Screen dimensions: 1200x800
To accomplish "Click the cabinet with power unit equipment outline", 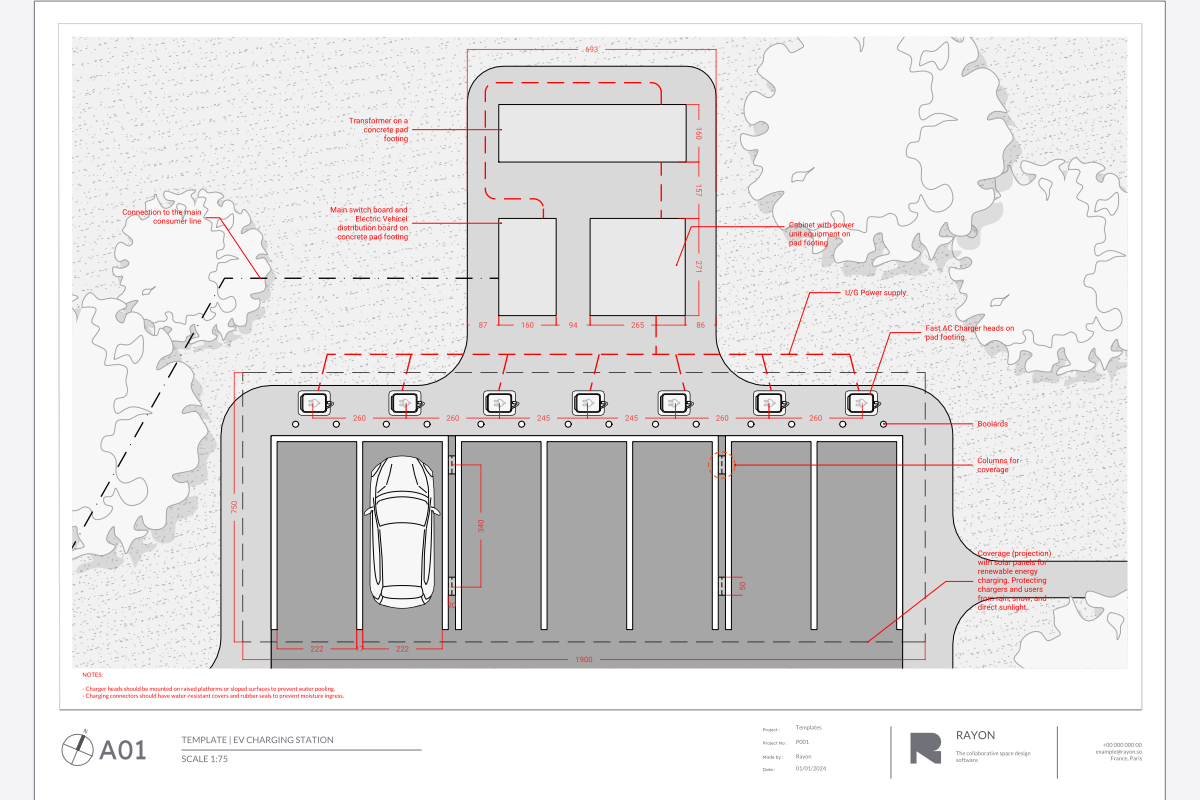I will [x=640, y=265].
